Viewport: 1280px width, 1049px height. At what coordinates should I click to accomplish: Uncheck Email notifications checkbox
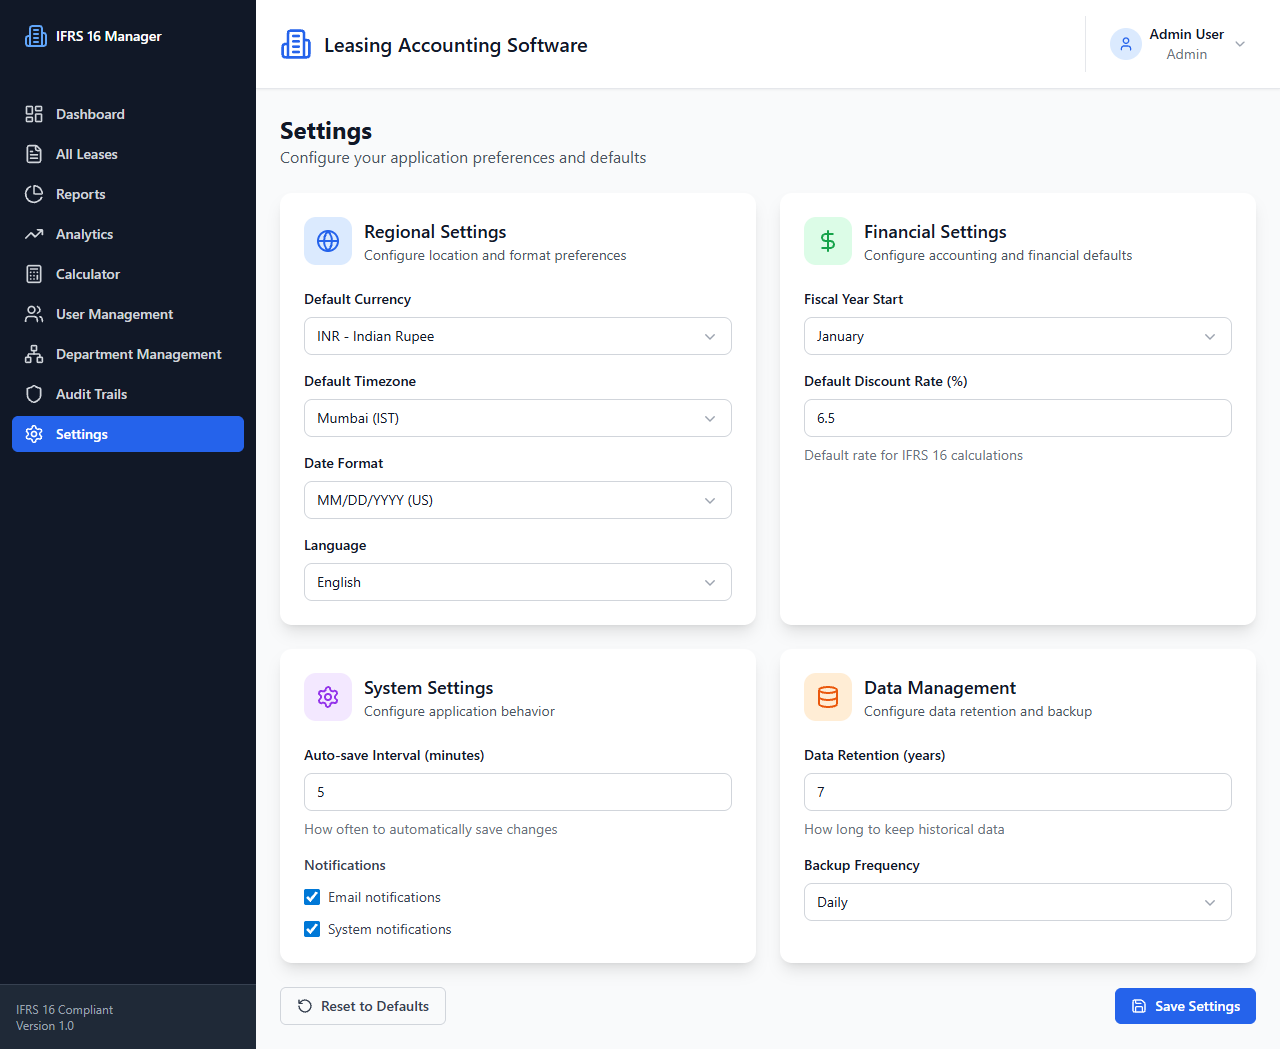(x=312, y=897)
